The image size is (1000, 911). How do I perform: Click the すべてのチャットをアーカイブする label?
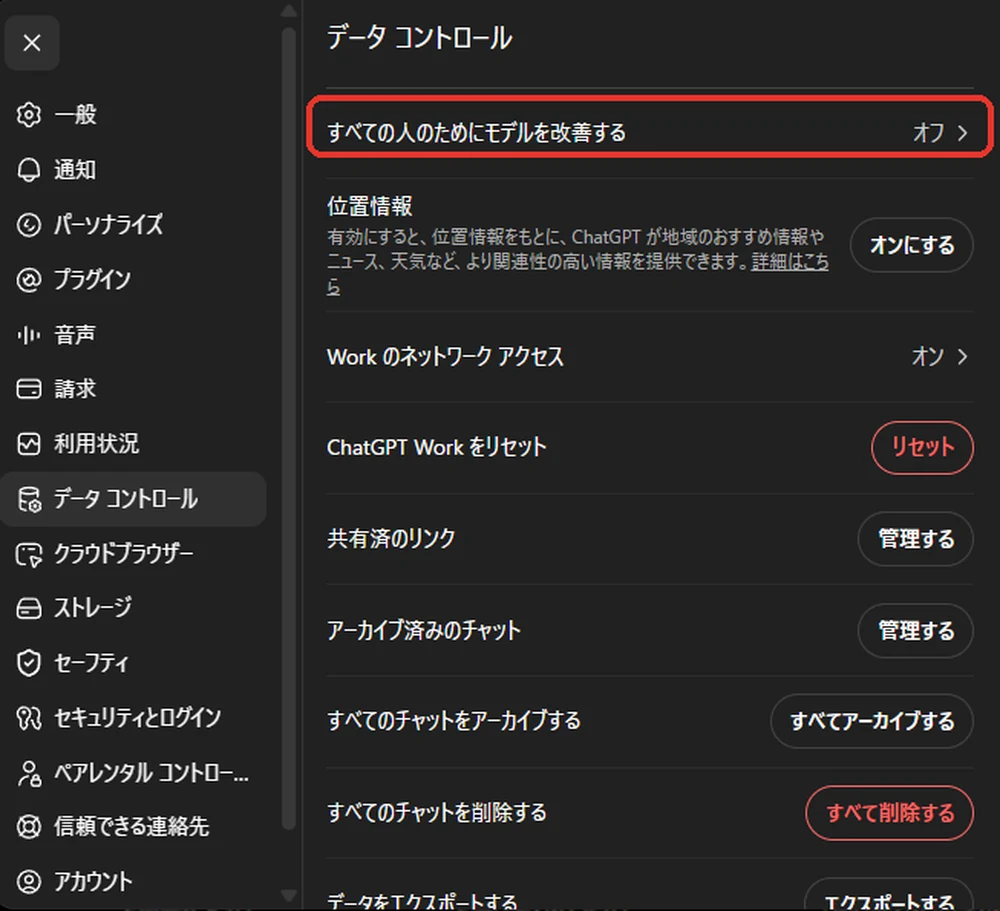(x=454, y=721)
